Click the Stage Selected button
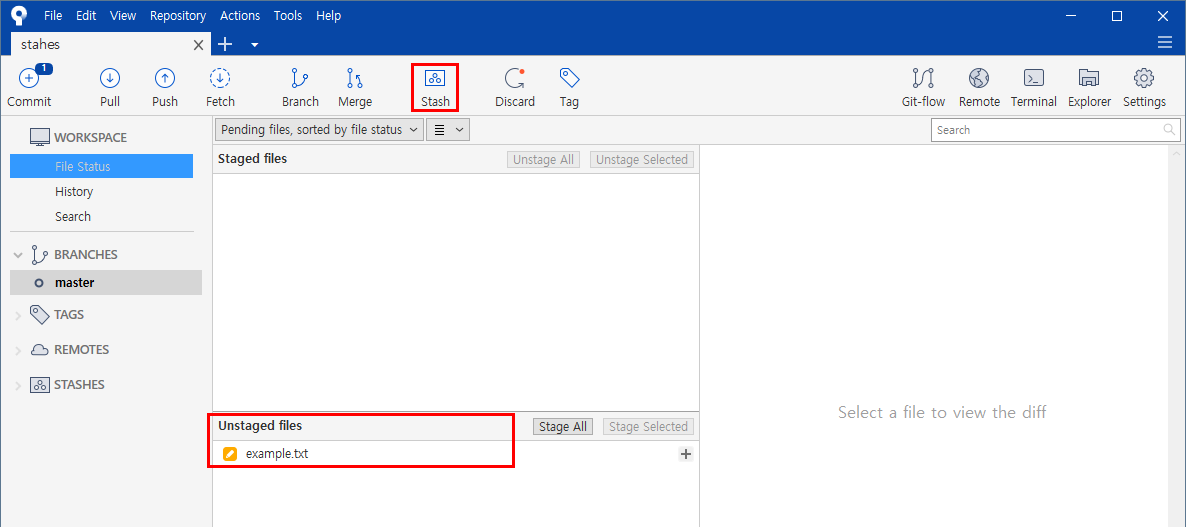The width and height of the screenshot is (1186, 527). pos(648,426)
